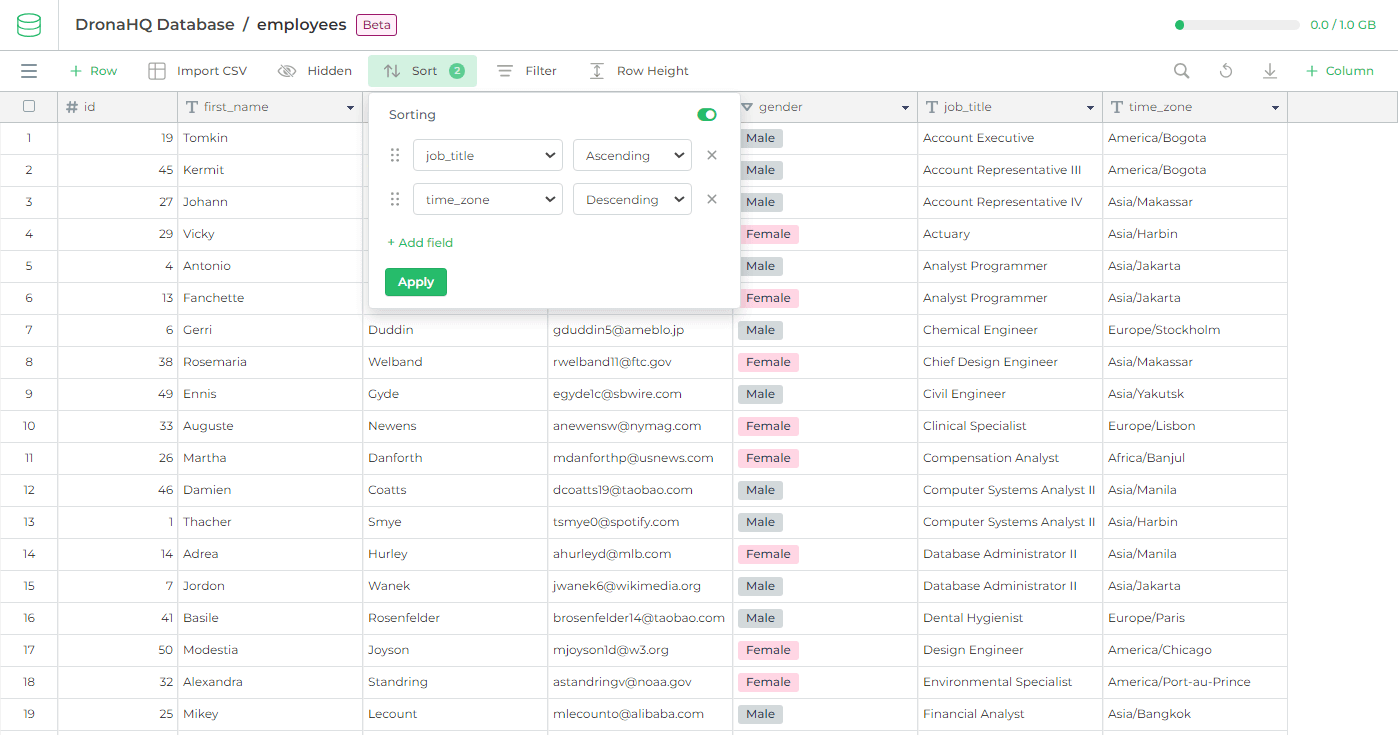Open the Filter options
This screenshot has width=1398, height=736.
click(527, 71)
